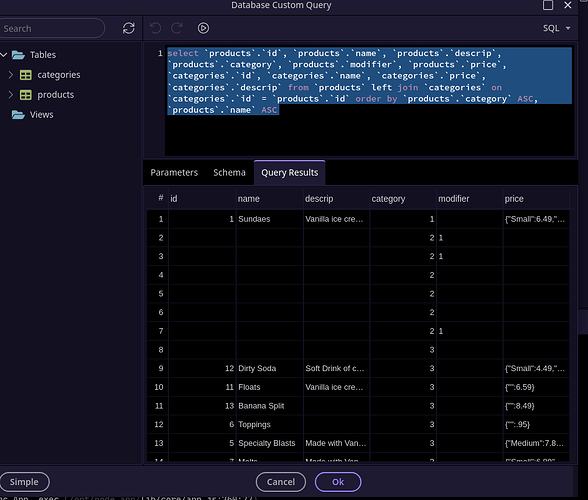This screenshot has width=588, height=500.
Task: Click the Dirty Soda name cell
Action: (269, 368)
